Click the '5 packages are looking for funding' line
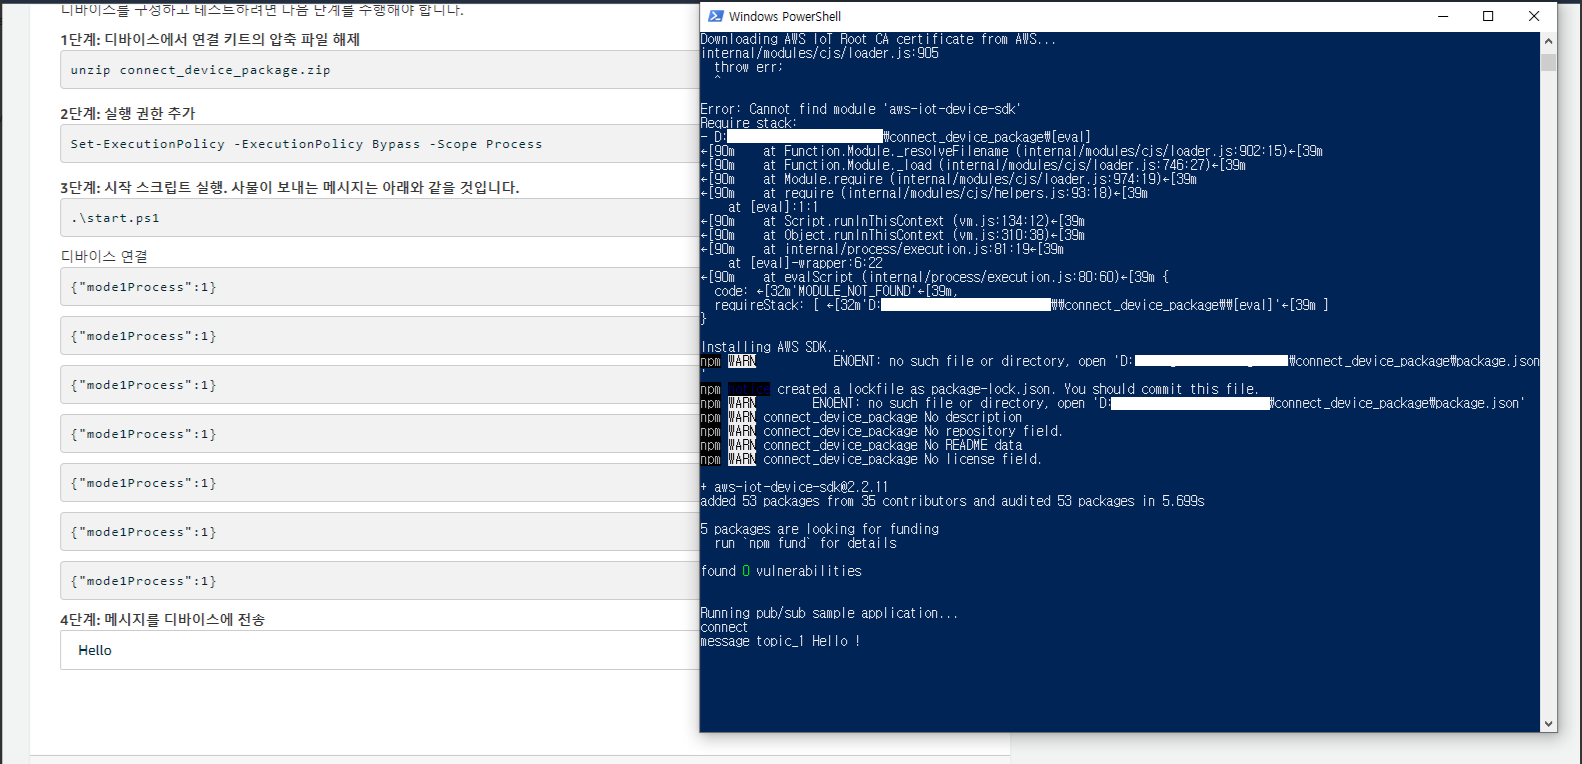Screen dimensions: 1582x764 pos(820,529)
